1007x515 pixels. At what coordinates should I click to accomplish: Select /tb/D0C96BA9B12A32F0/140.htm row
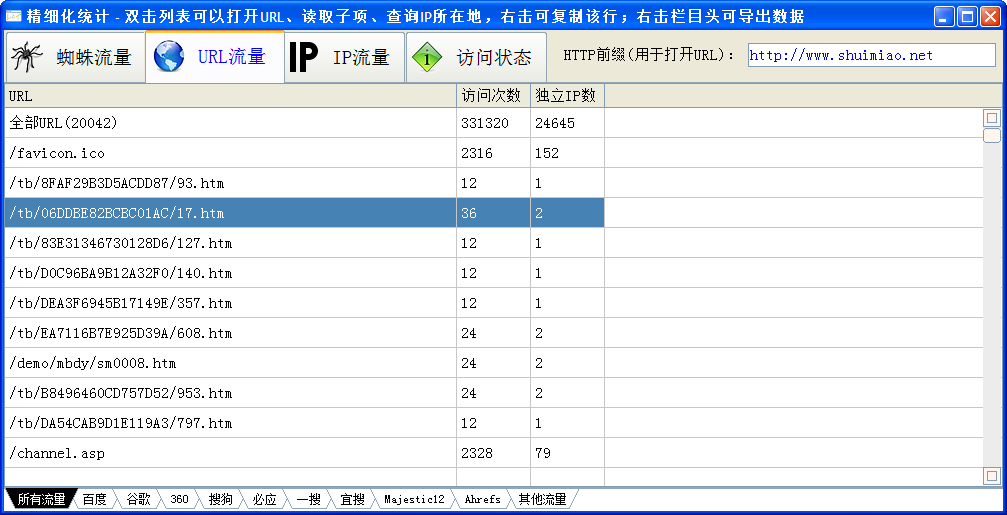[304, 273]
